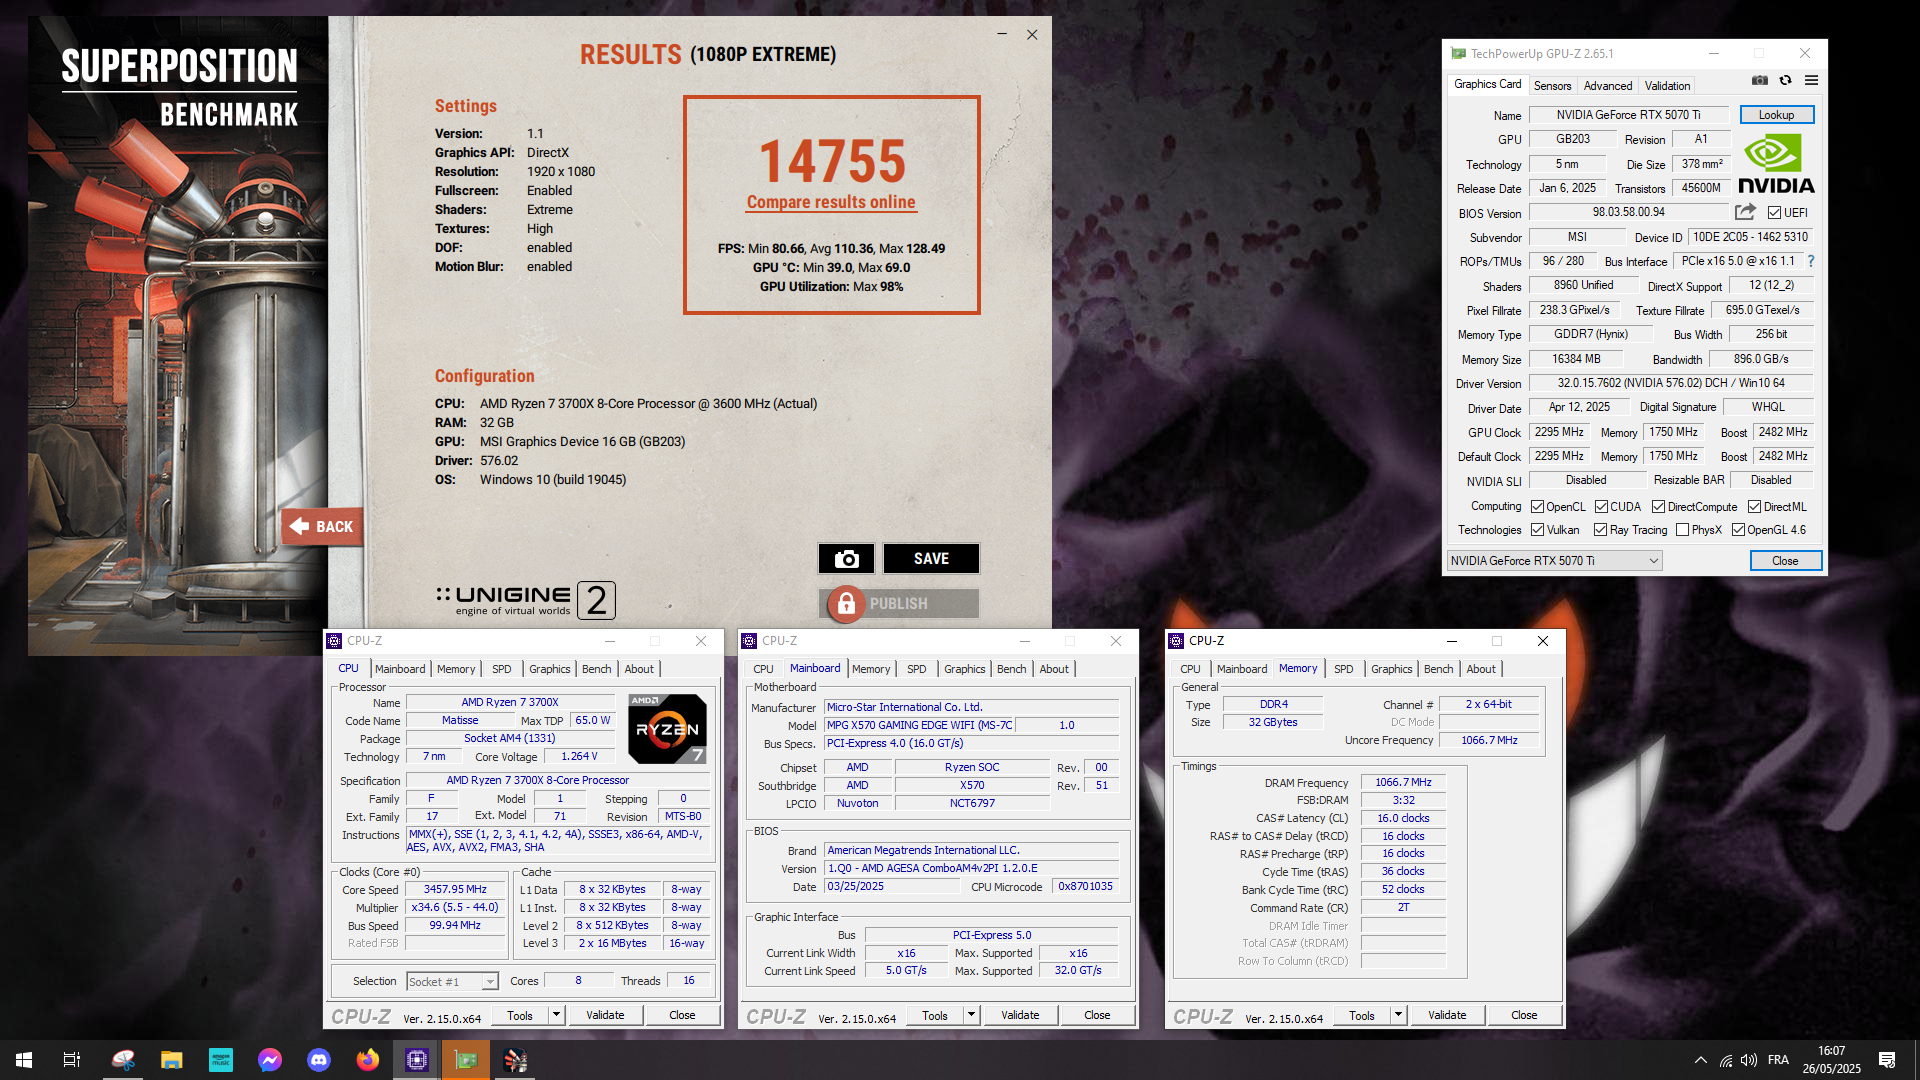Open the network tray icon
1920x1080 pixels.
click(1726, 1060)
